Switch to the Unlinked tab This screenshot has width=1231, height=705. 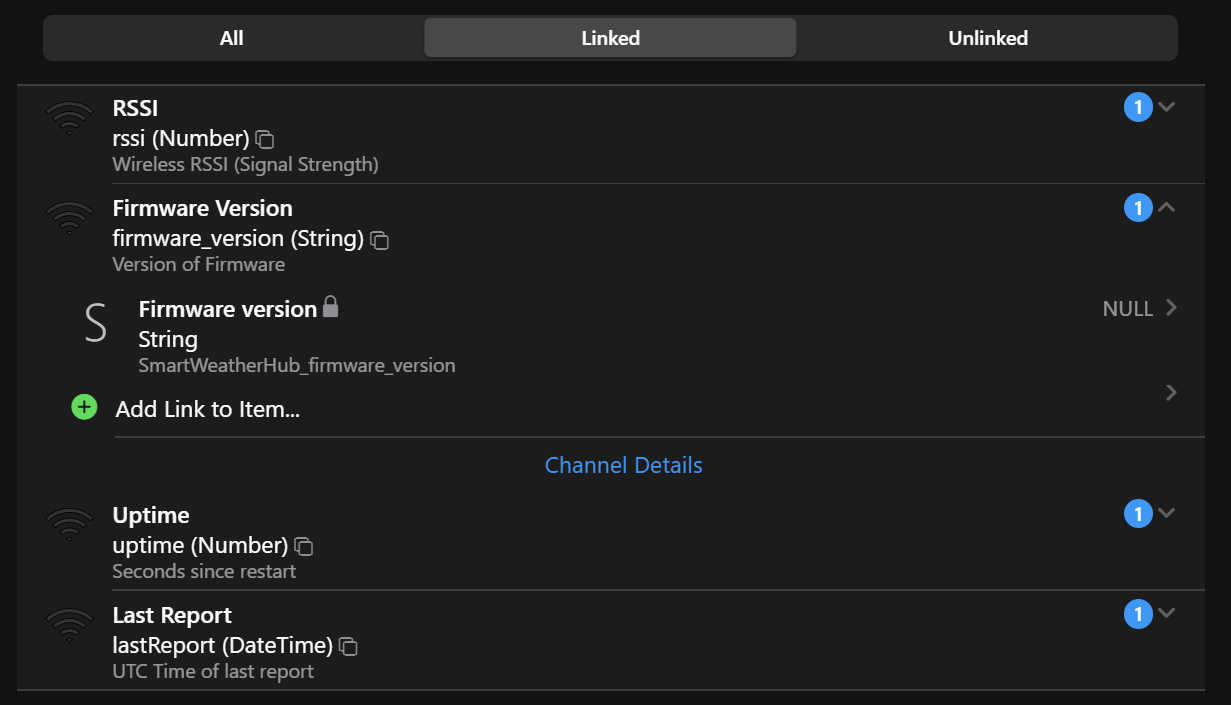(x=988, y=38)
